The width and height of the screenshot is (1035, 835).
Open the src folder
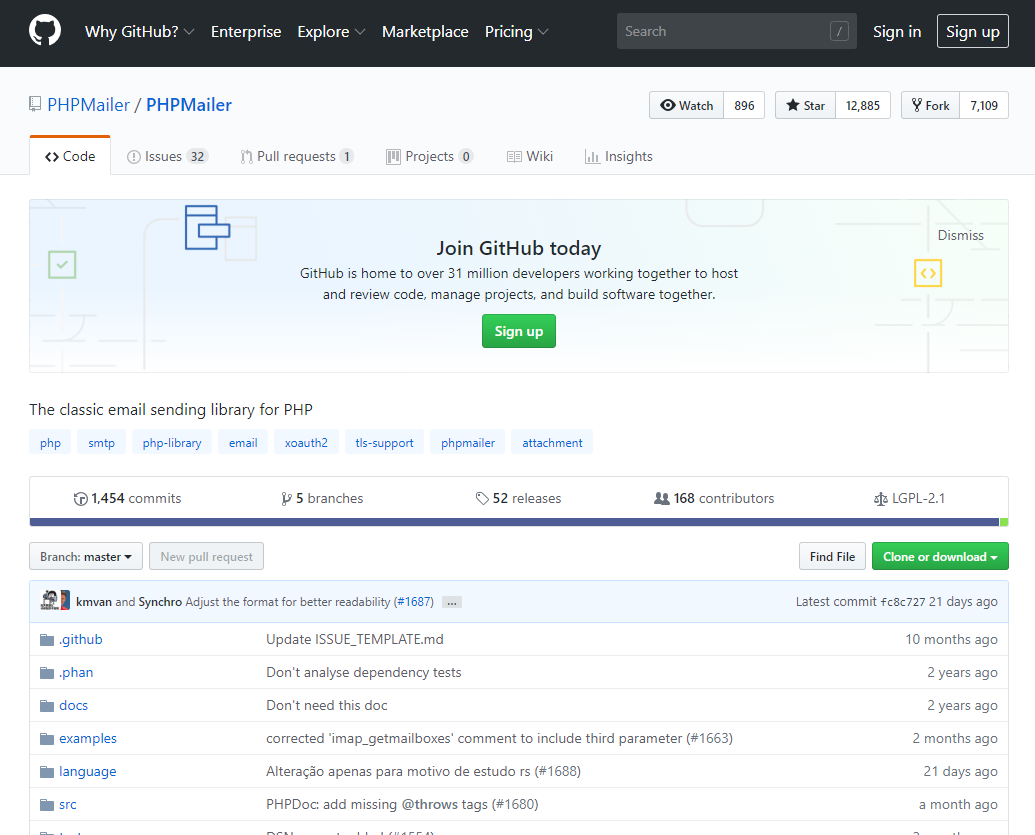tap(67, 804)
